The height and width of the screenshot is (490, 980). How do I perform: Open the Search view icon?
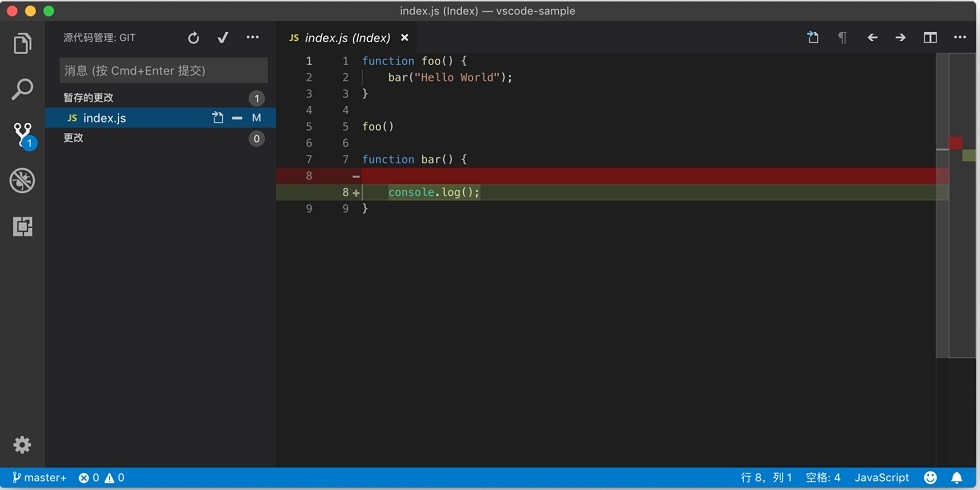click(x=22, y=89)
